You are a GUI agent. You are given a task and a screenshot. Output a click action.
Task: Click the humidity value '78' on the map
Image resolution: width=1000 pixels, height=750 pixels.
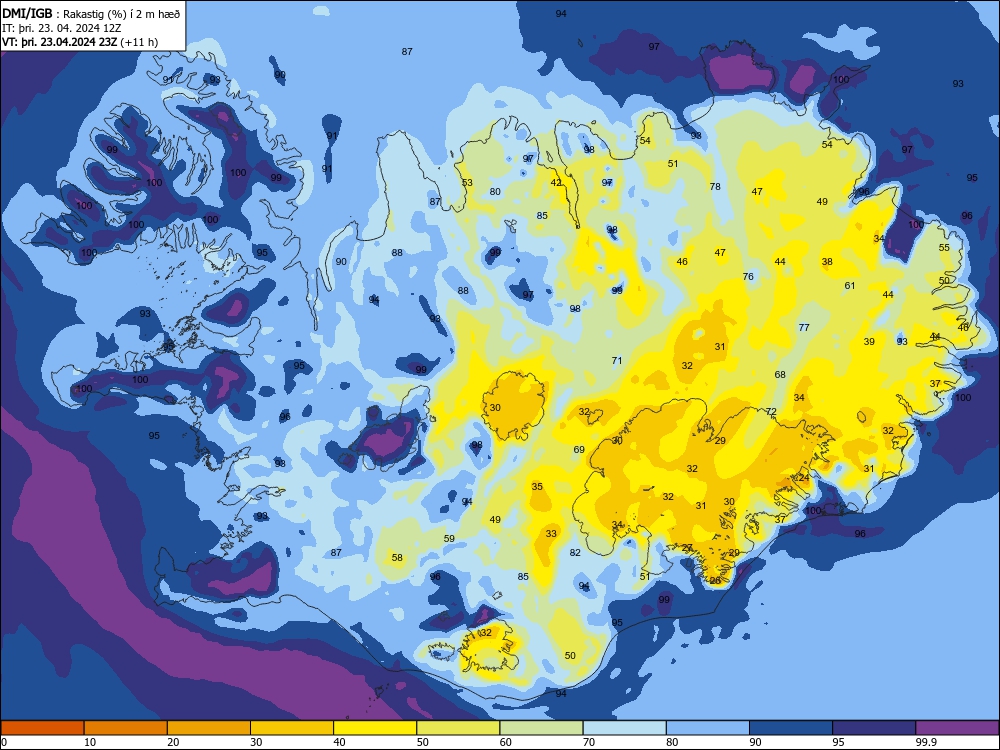coord(715,186)
